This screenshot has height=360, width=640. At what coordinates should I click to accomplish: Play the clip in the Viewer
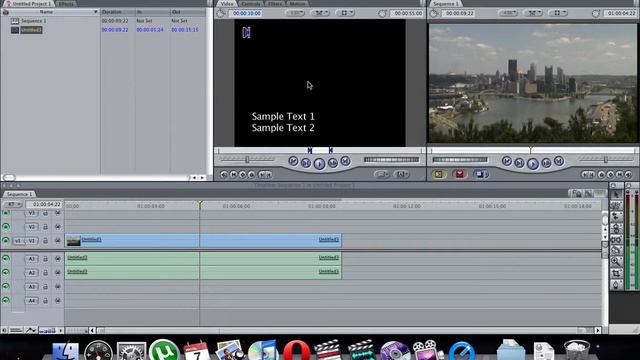coord(319,164)
